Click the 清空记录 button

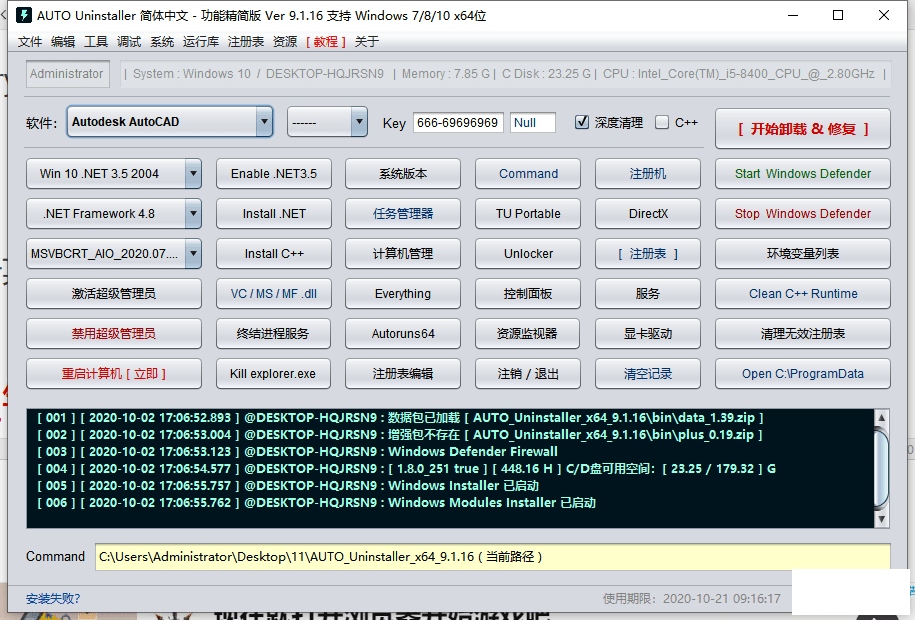point(648,373)
